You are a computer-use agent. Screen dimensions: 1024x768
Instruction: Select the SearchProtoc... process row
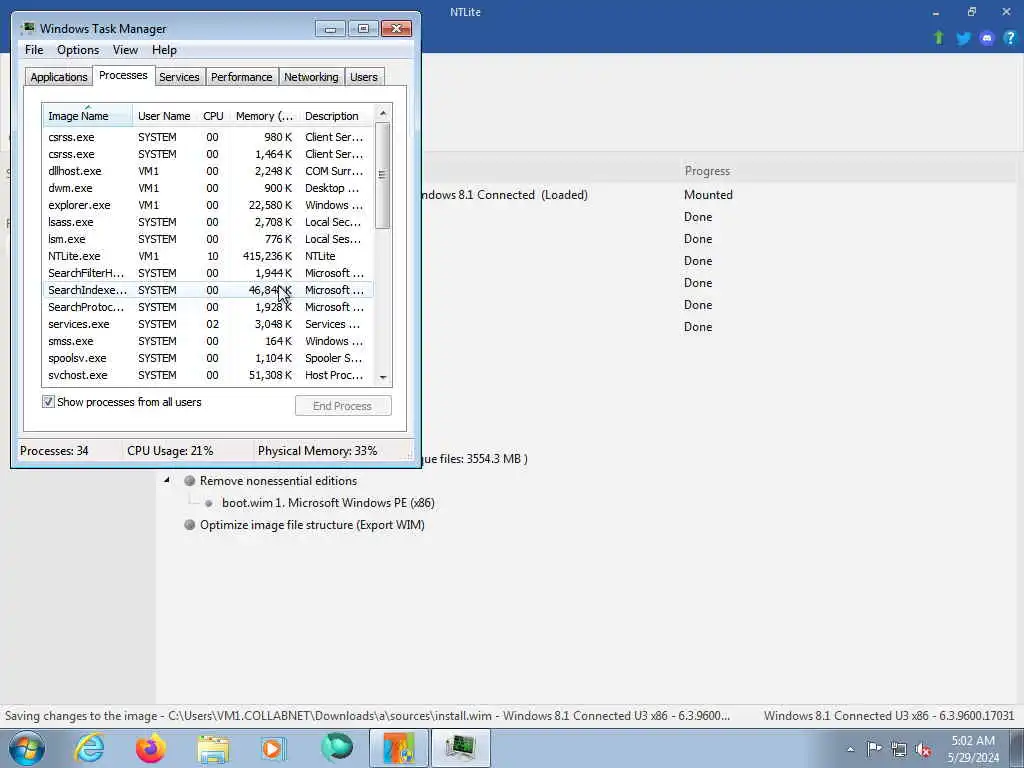click(x=208, y=307)
